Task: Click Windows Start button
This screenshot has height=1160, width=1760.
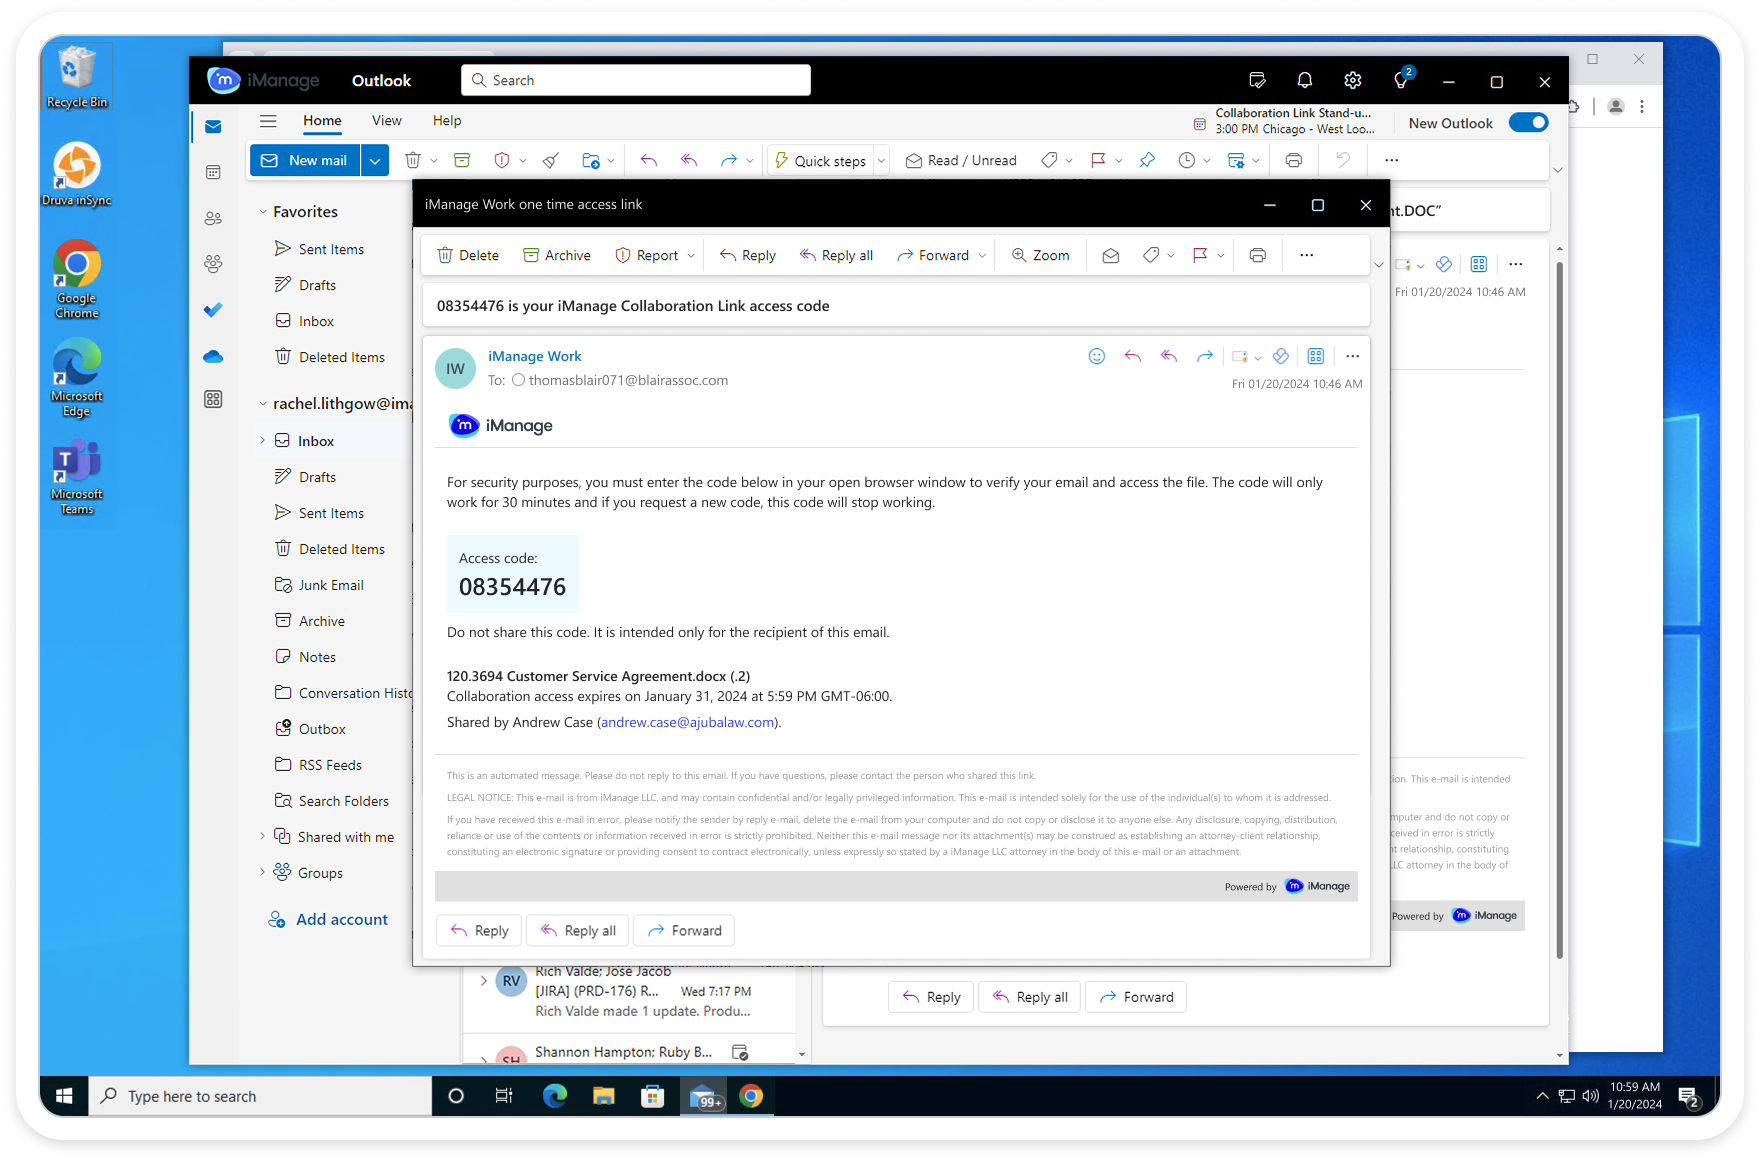Action: tap(64, 1096)
